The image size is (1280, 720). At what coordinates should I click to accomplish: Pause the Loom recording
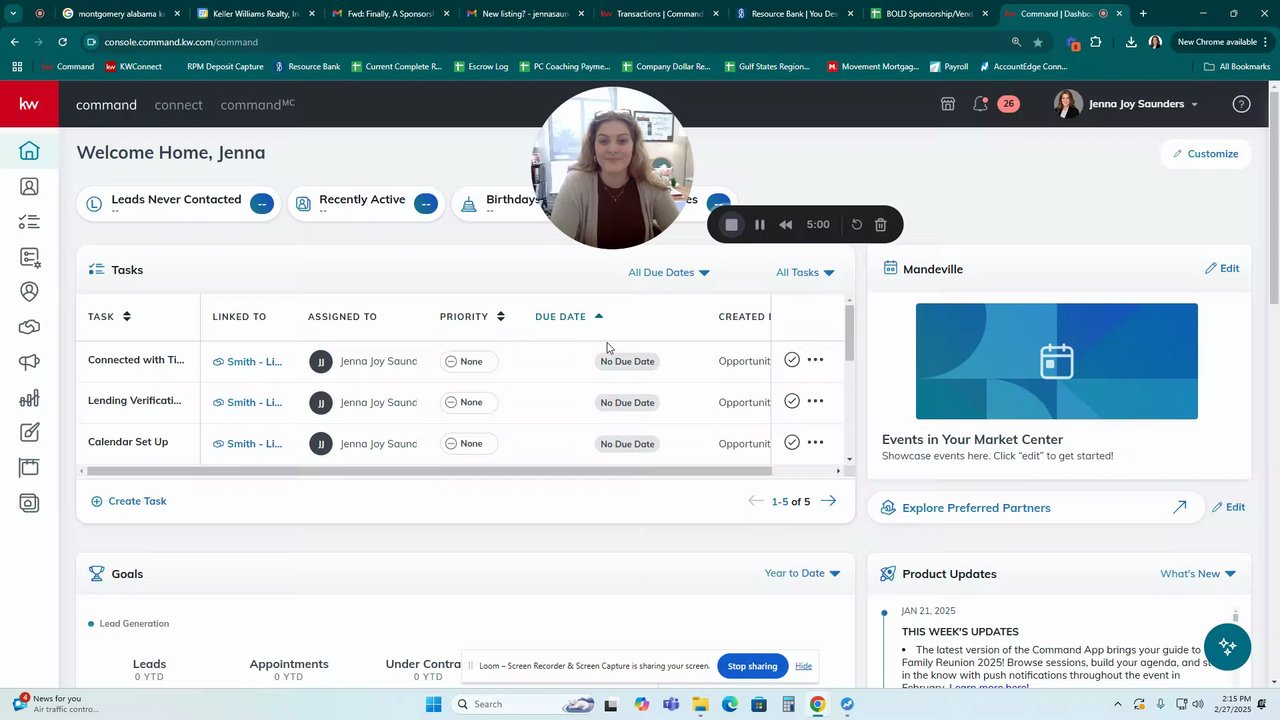[760, 225]
